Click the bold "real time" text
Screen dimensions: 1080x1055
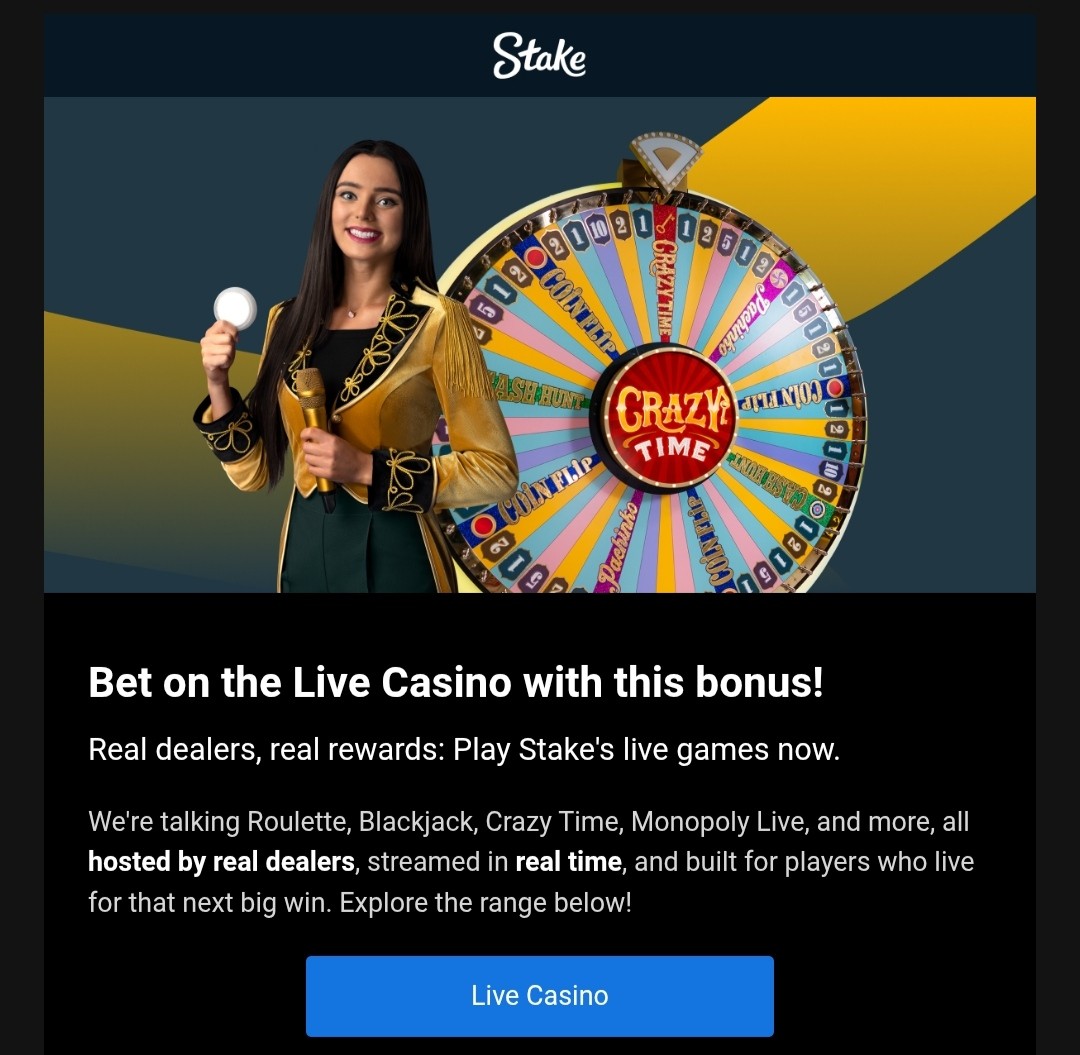click(x=568, y=861)
